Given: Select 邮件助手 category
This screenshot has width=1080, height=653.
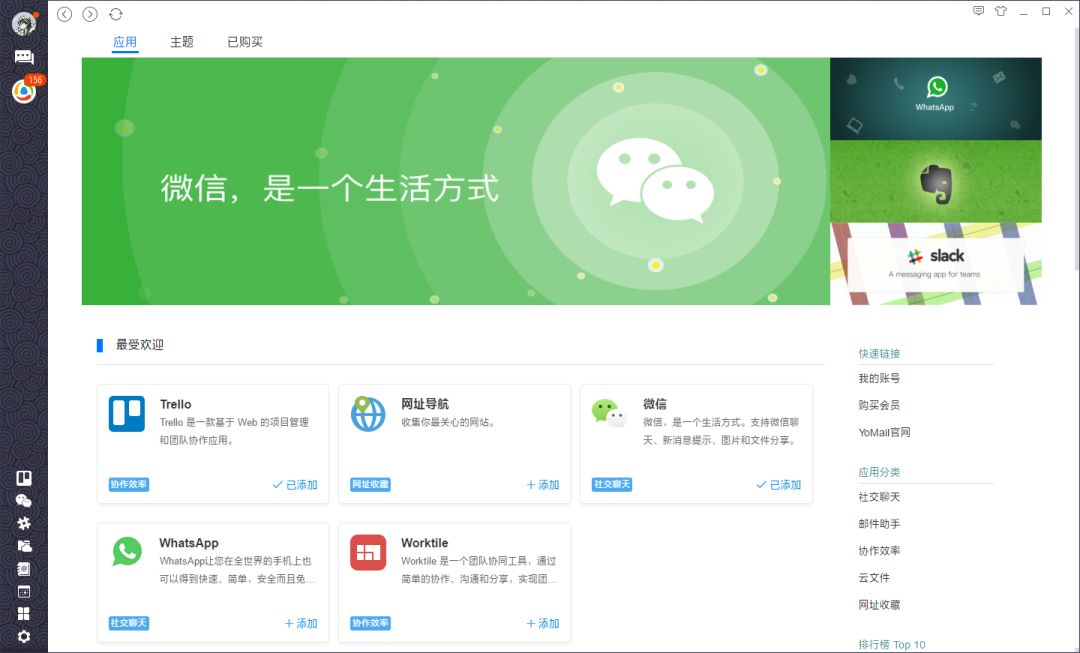Looking at the screenshot, I should 879,524.
